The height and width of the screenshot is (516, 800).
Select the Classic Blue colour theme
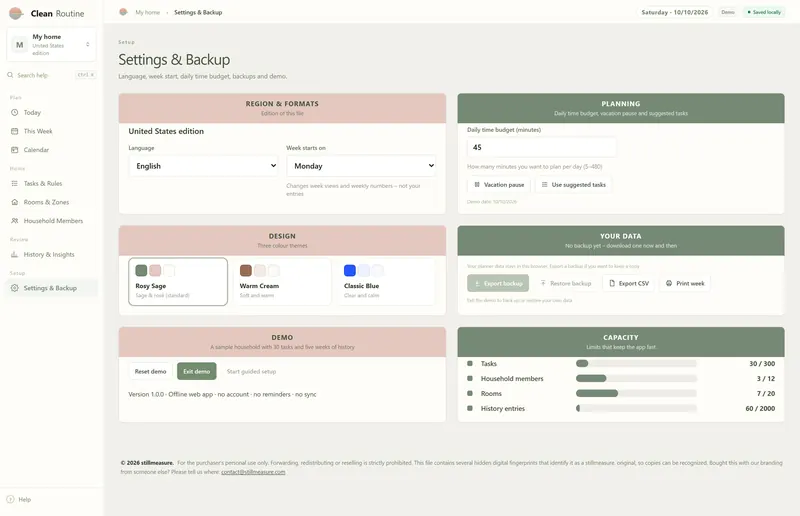(x=386, y=282)
